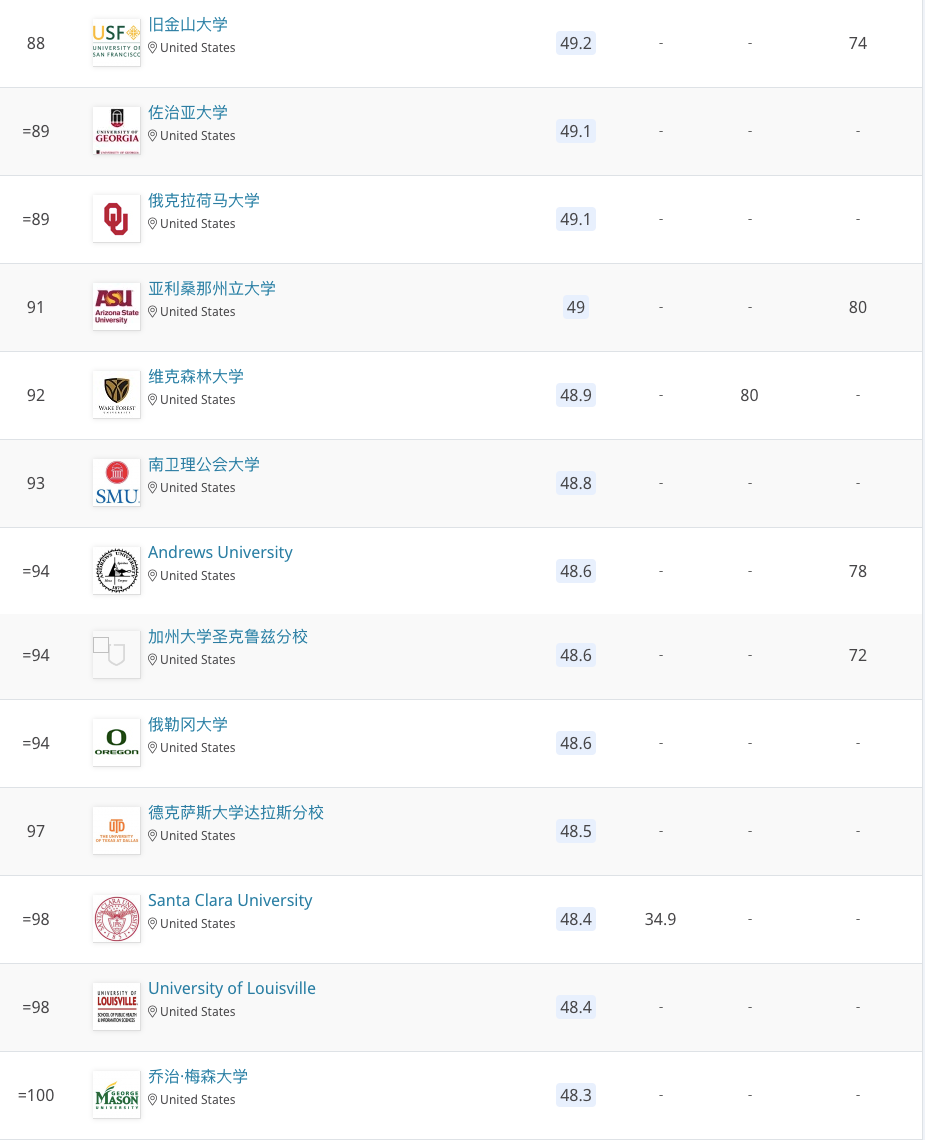Click the 48.8 score for 南卫理公会大学
Screen dimensions: 925x1140
click(576, 483)
